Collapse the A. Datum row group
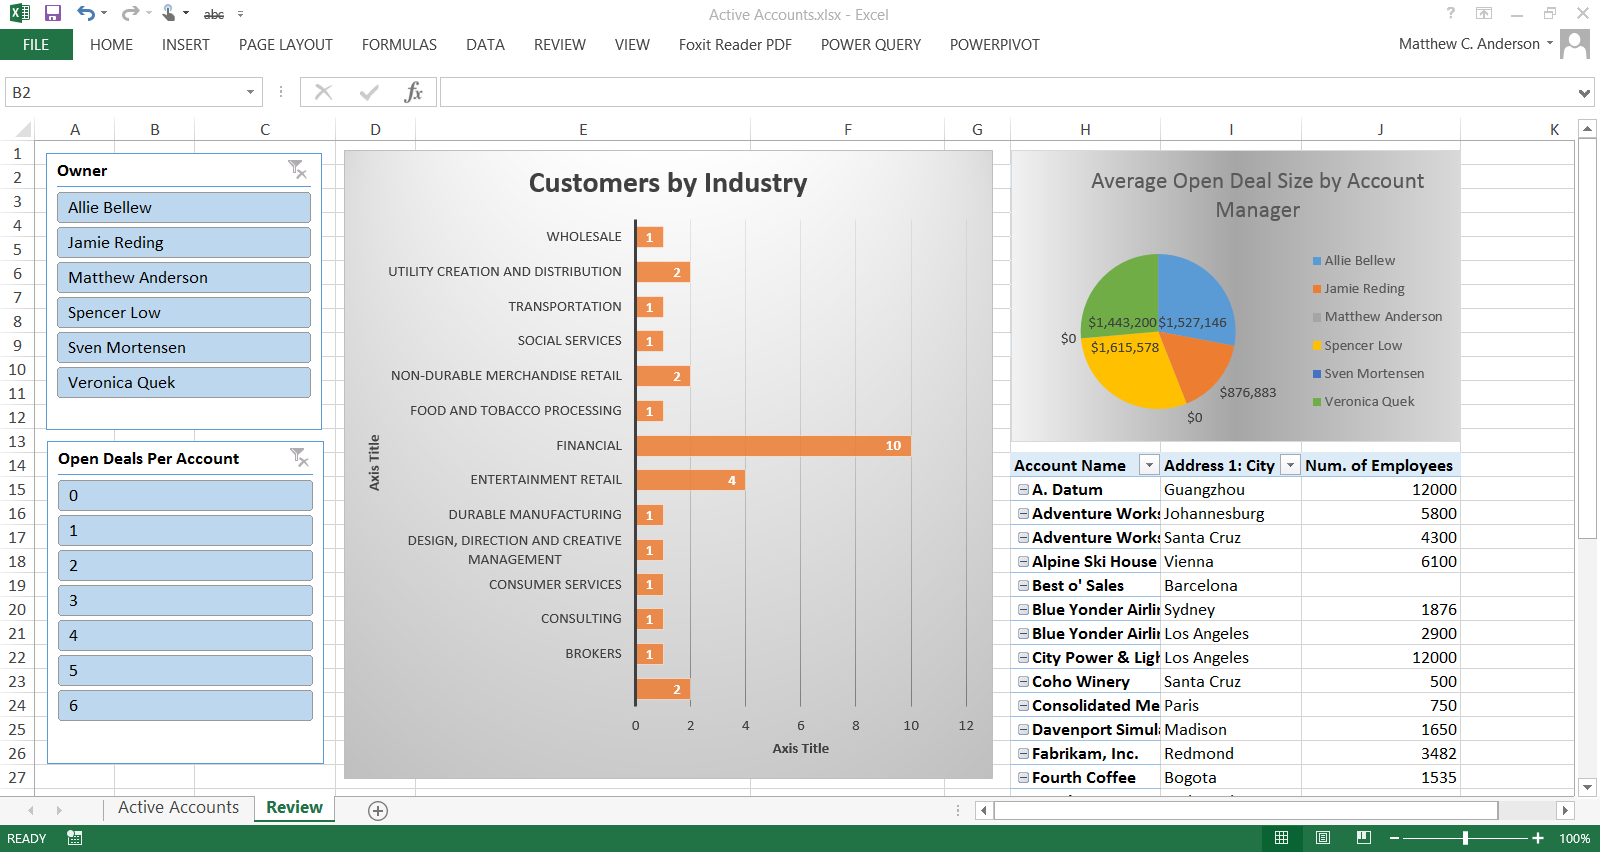 [x=1023, y=490]
